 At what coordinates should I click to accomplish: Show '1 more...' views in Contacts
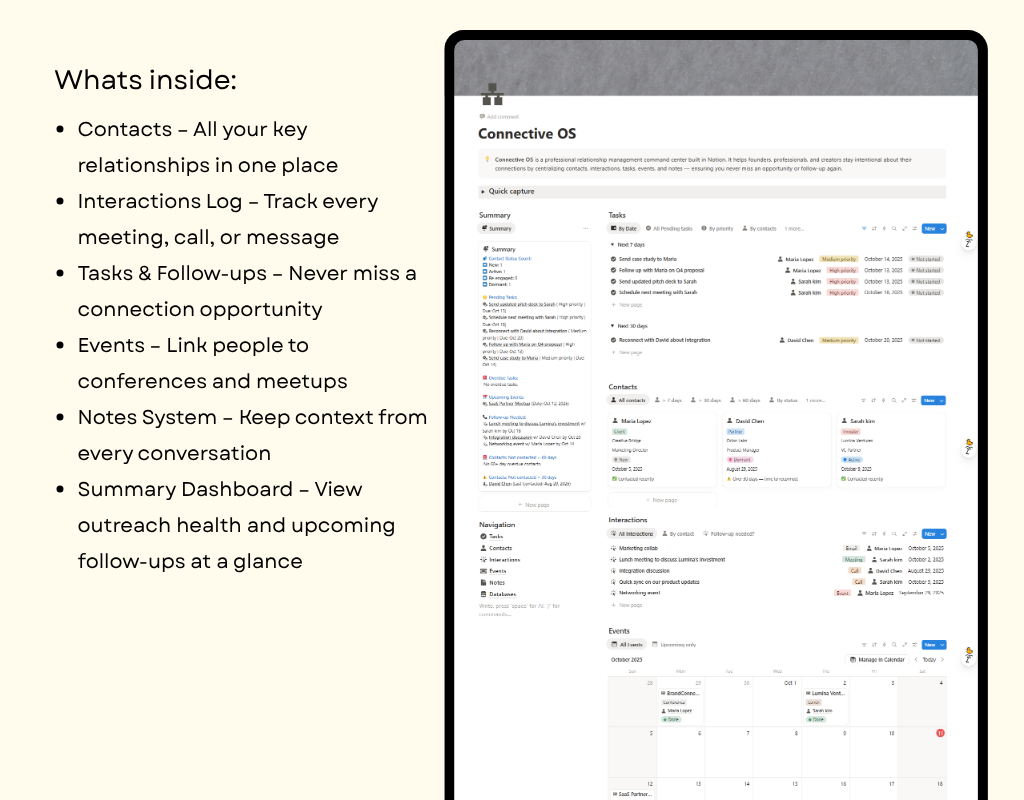(x=815, y=400)
